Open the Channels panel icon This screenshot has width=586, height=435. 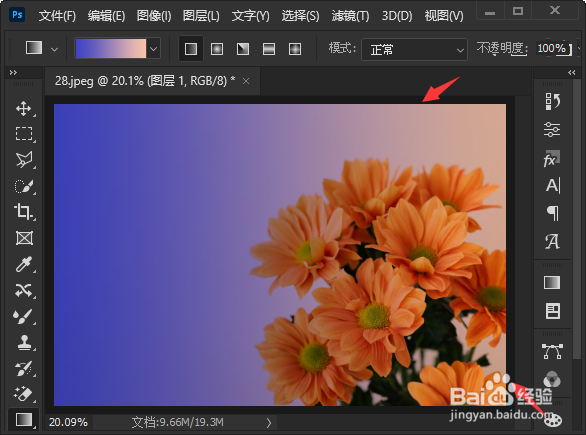coord(552,379)
